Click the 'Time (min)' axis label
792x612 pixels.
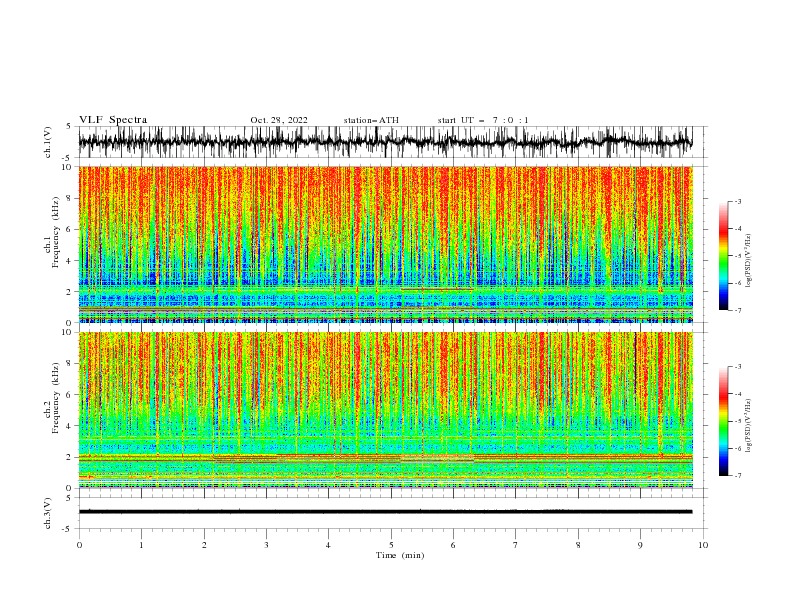click(400, 555)
